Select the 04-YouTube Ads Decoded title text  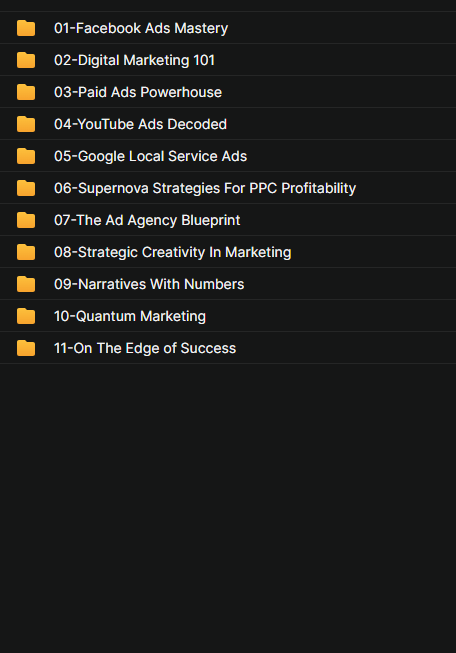pos(140,124)
